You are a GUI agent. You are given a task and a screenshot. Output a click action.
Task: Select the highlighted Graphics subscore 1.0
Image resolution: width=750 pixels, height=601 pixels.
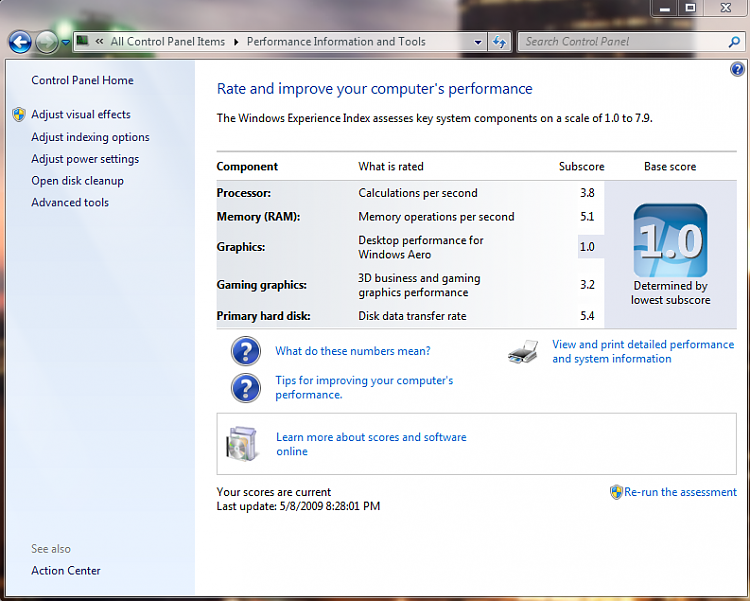[x=587, y=247]
